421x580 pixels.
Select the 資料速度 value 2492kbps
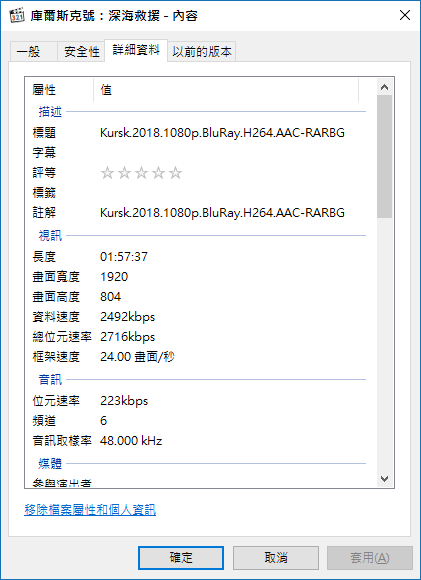127,317
